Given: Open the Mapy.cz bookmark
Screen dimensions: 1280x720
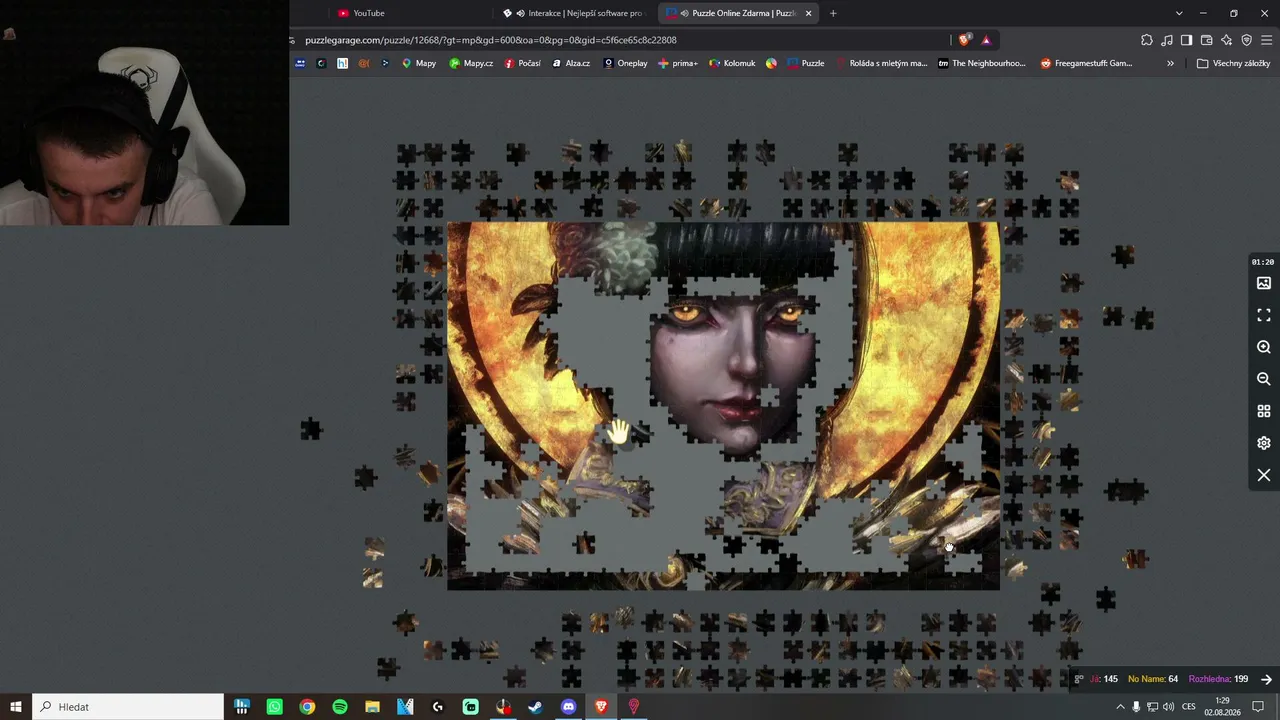Looking at the screenshot, I should [471, 63].
